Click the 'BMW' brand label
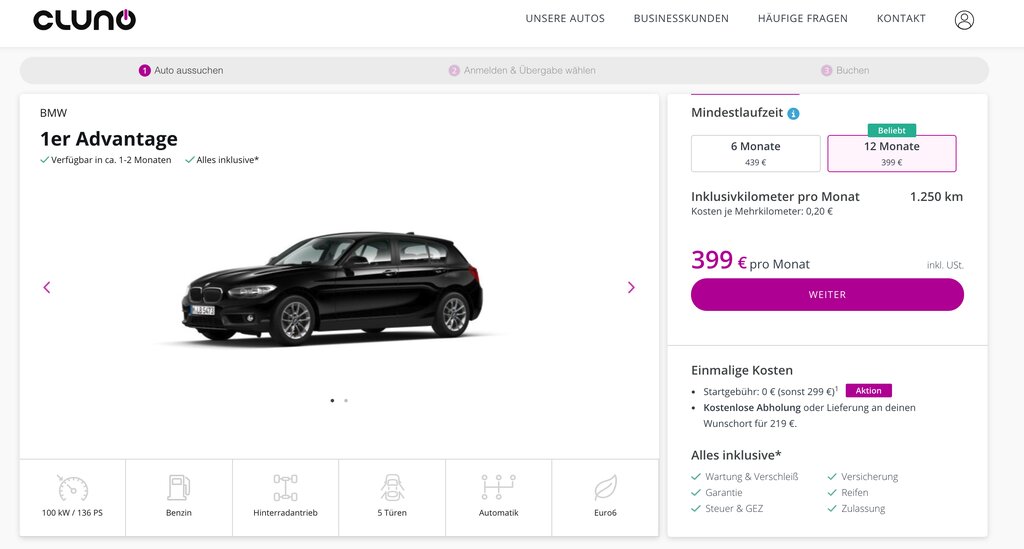Screen dimensions: 1024x549 point(54,113)
